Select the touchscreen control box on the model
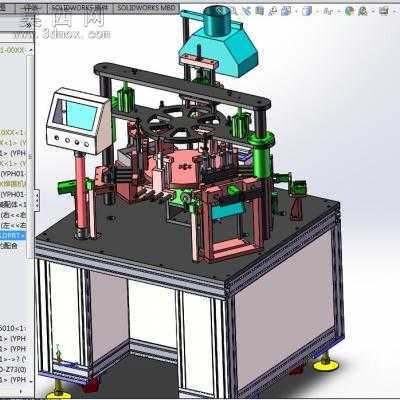This screenshot has width=400, height=400. pos(78,121)
